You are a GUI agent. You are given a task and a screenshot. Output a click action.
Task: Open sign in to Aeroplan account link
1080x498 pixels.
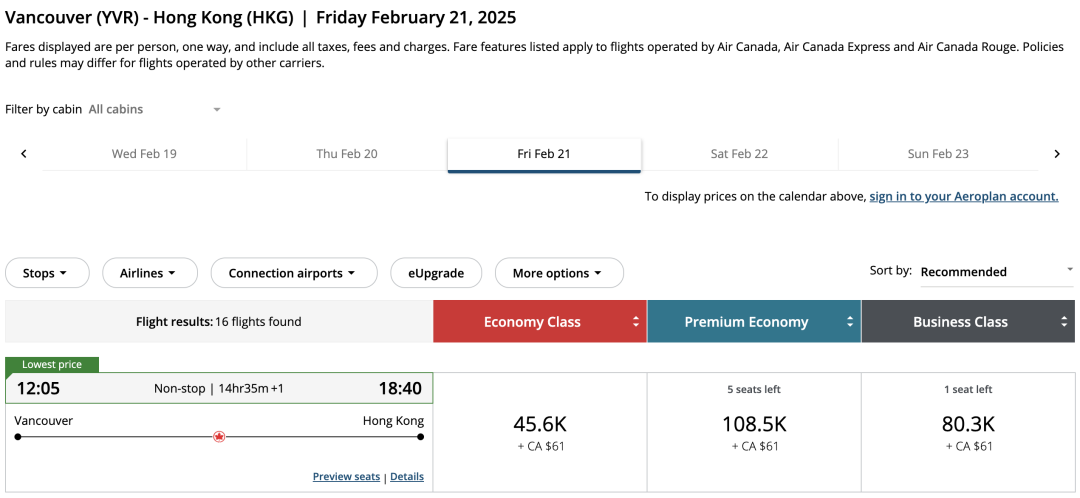(964, 196)
